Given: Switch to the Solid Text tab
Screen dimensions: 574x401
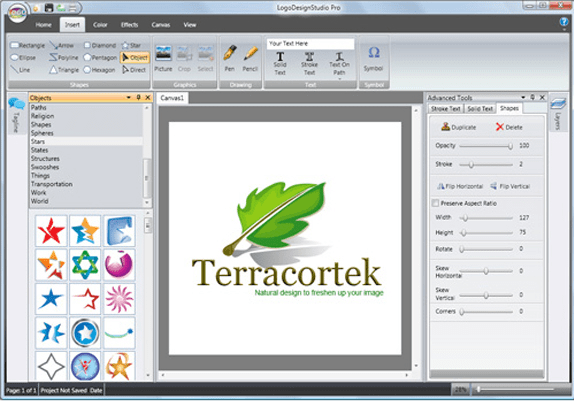Looking at the screenshot, I should click(480, 109).
